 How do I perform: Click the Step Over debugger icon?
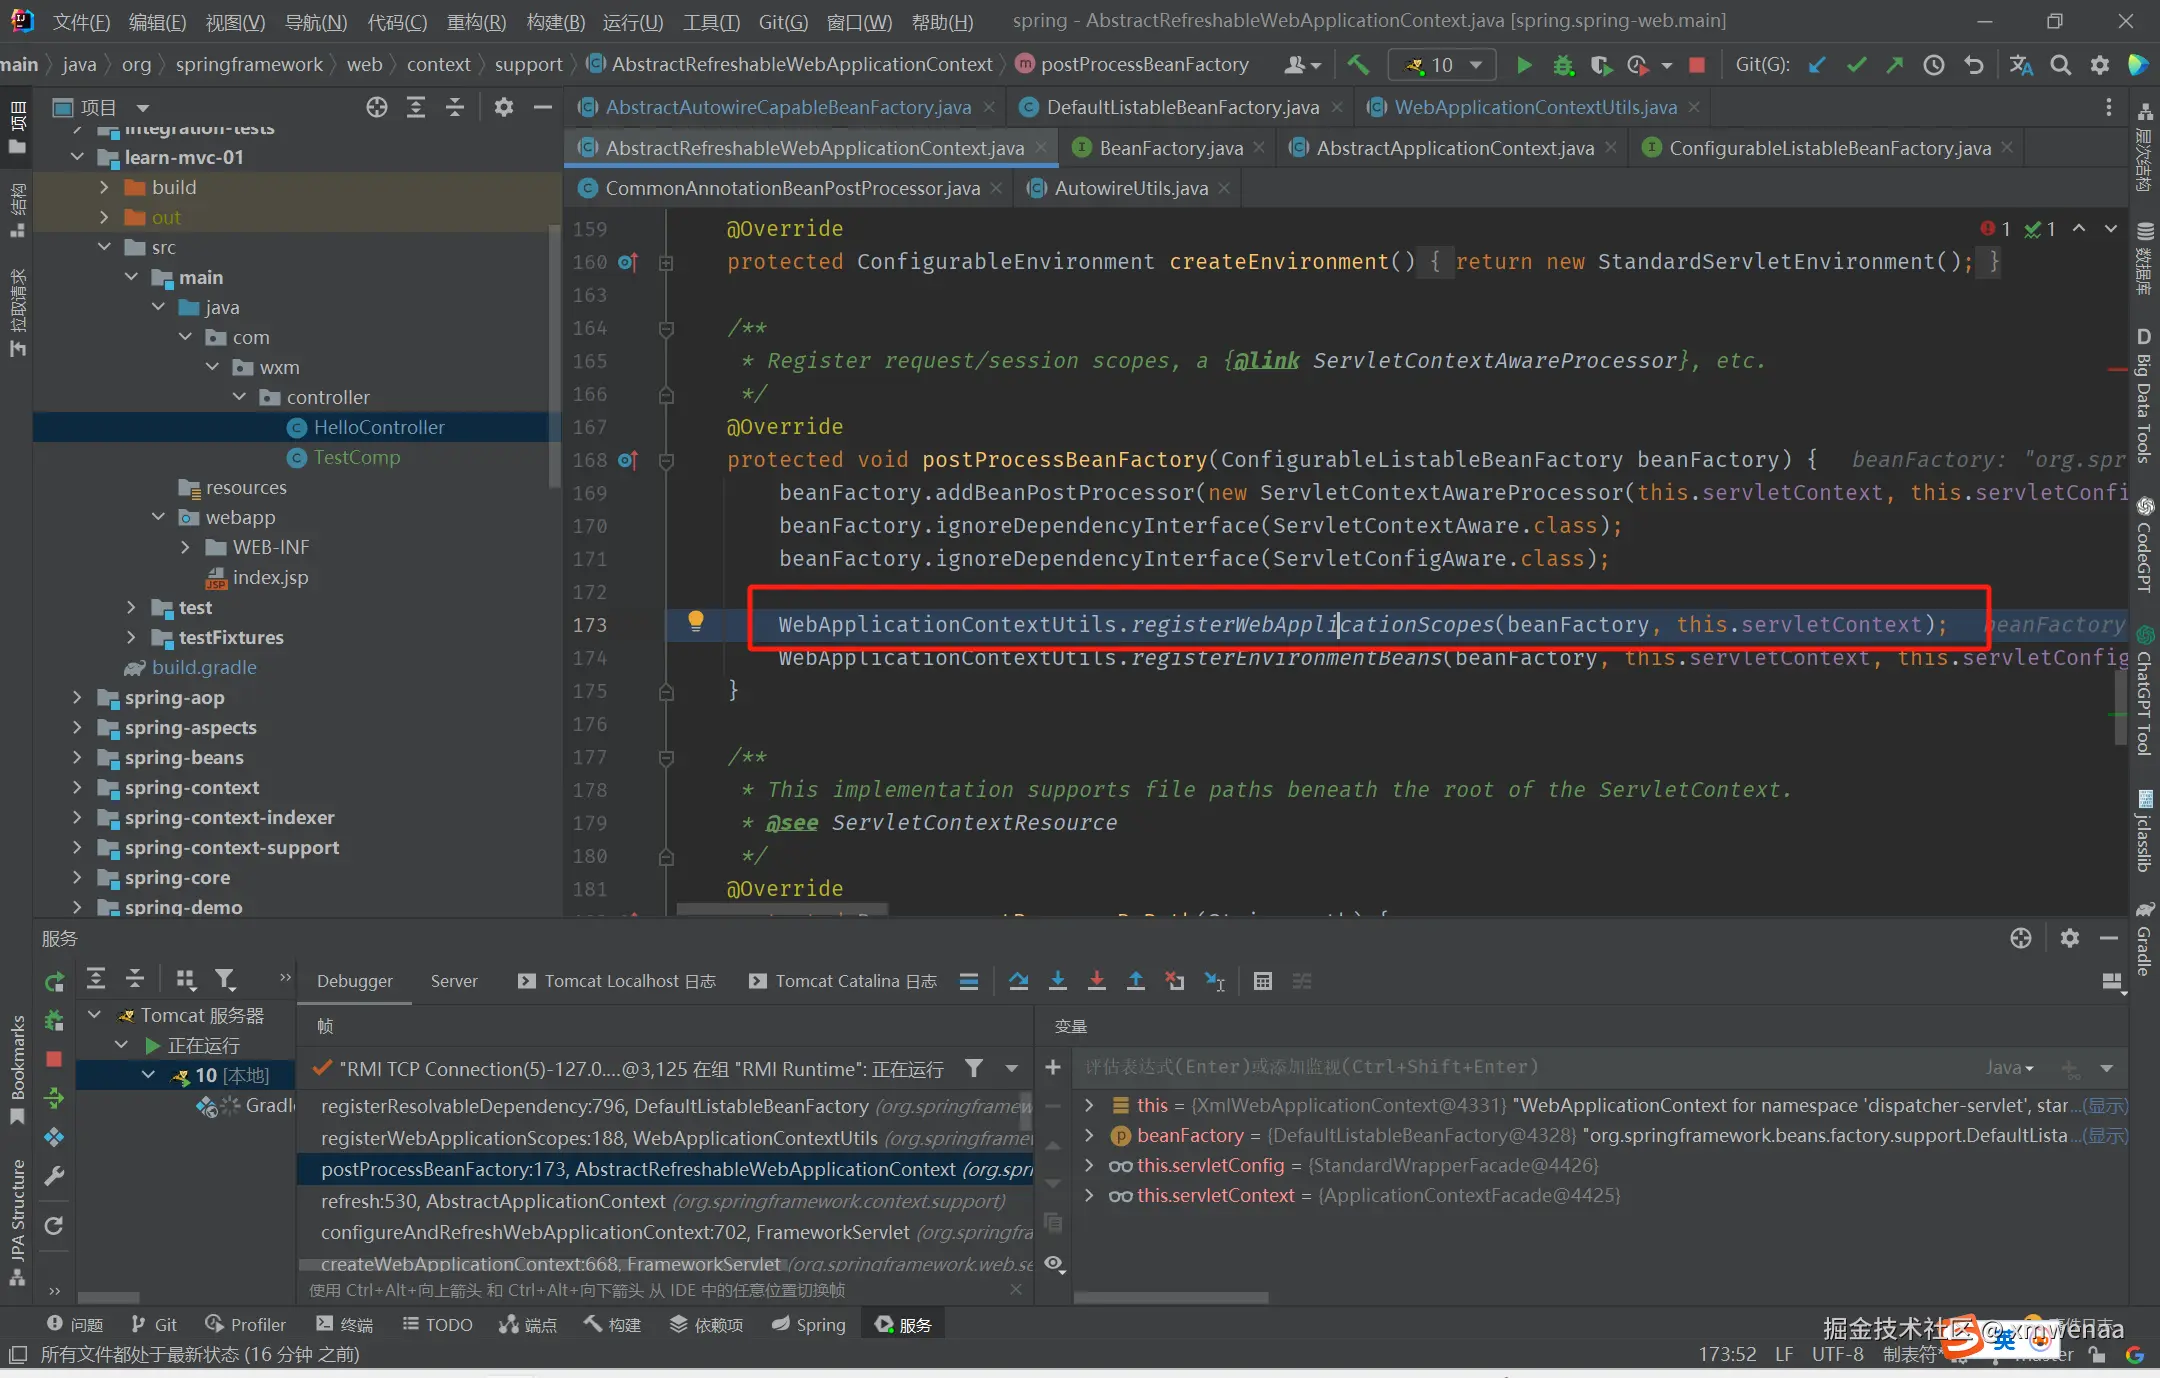(1018, 981)
